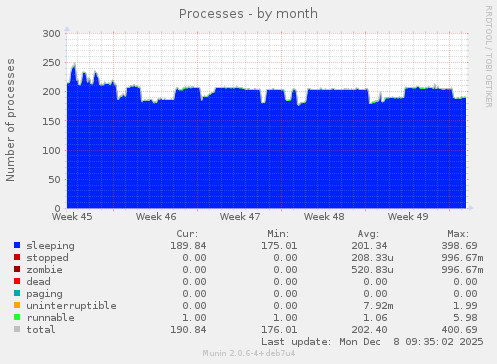This screenshot has height=364, width=497.
Task: Click the 'Cur:' column header
Action: pos(187,234)
